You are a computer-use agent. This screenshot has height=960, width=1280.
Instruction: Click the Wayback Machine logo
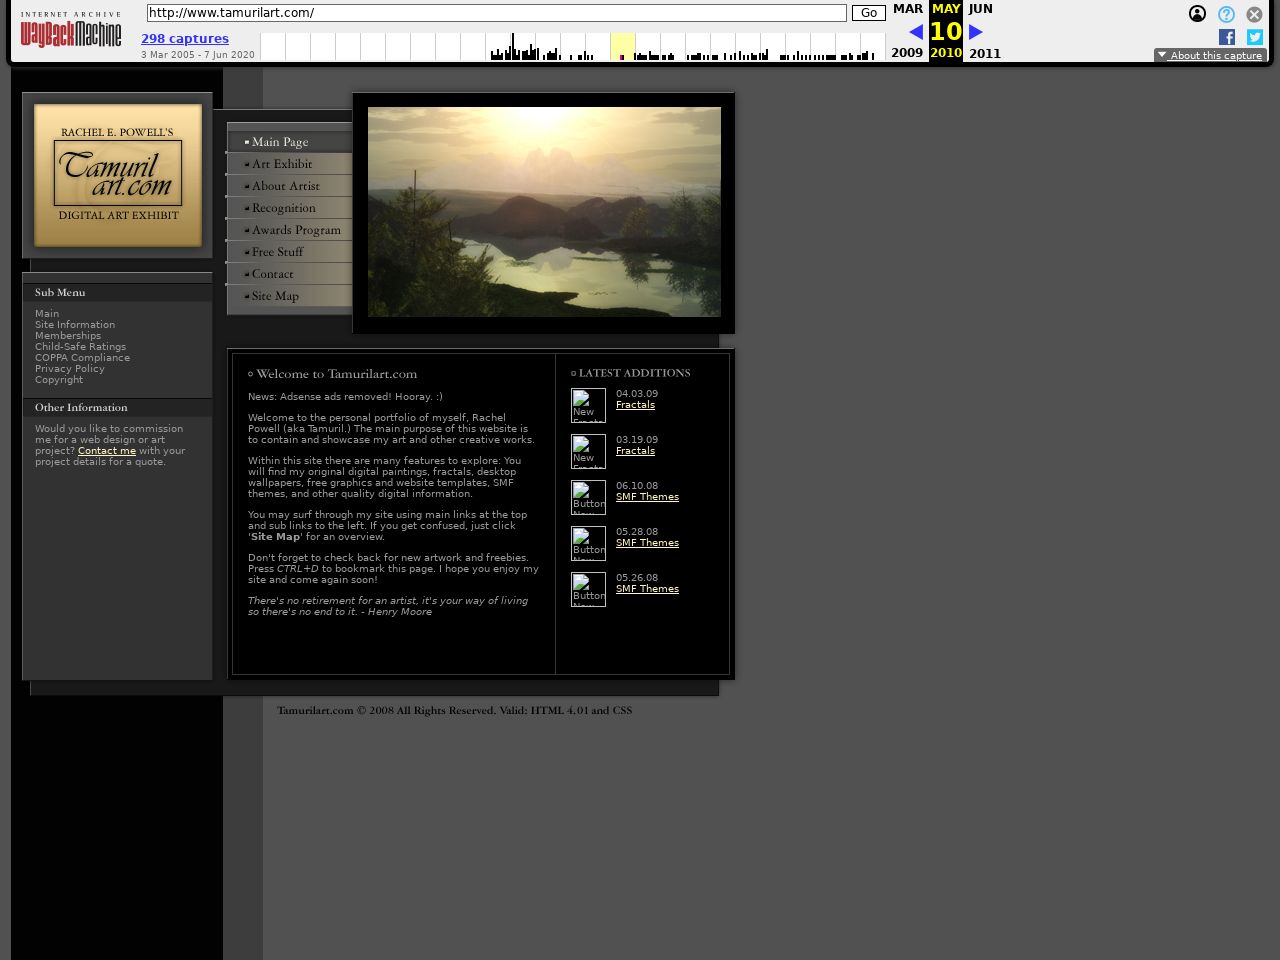point(71,32)
